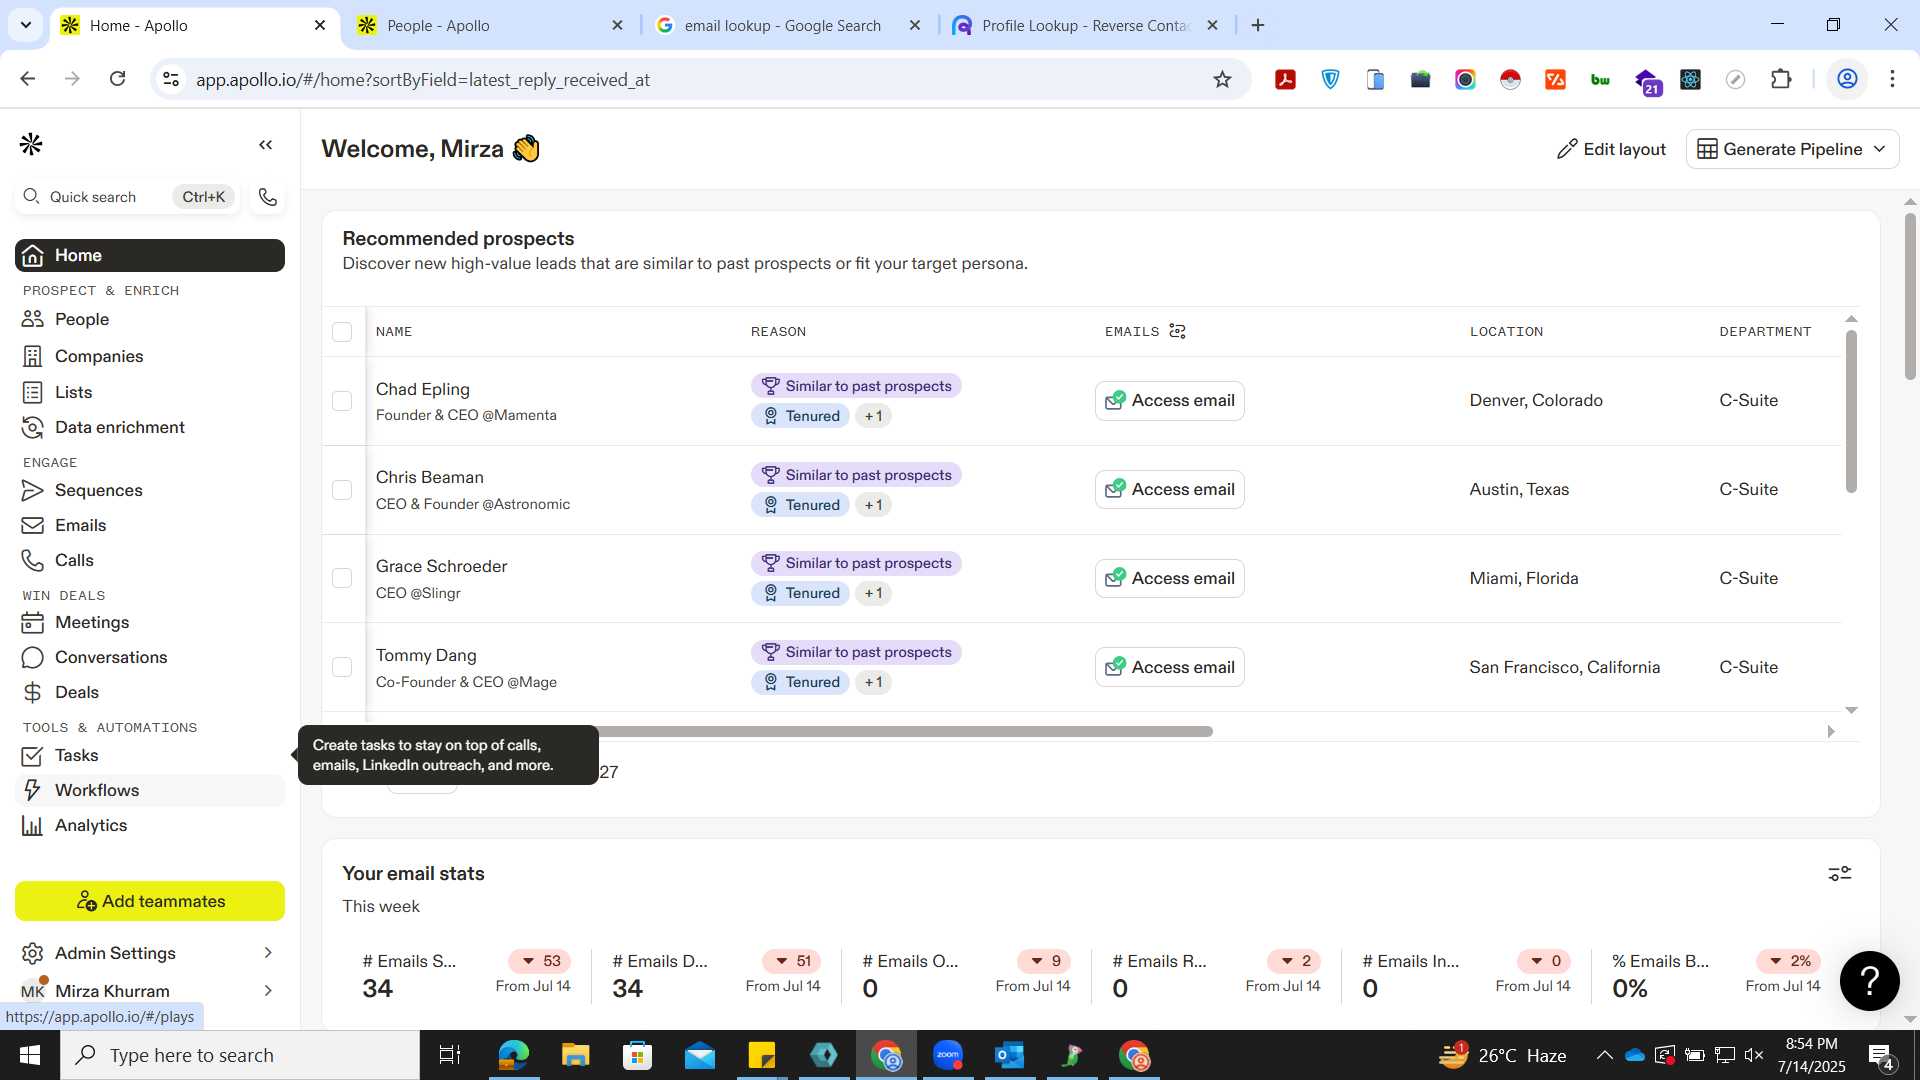Expand the +1 reasons for Chad Epling
Viewport: 1920px width, 1080px height.
pos(873,416)
